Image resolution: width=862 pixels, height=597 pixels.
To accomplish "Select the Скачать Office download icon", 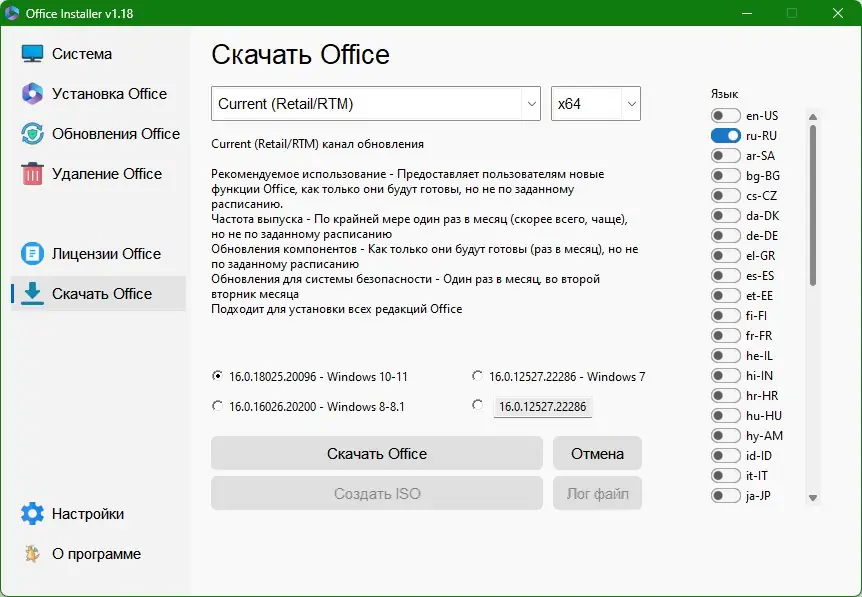I will pos(31,293).
